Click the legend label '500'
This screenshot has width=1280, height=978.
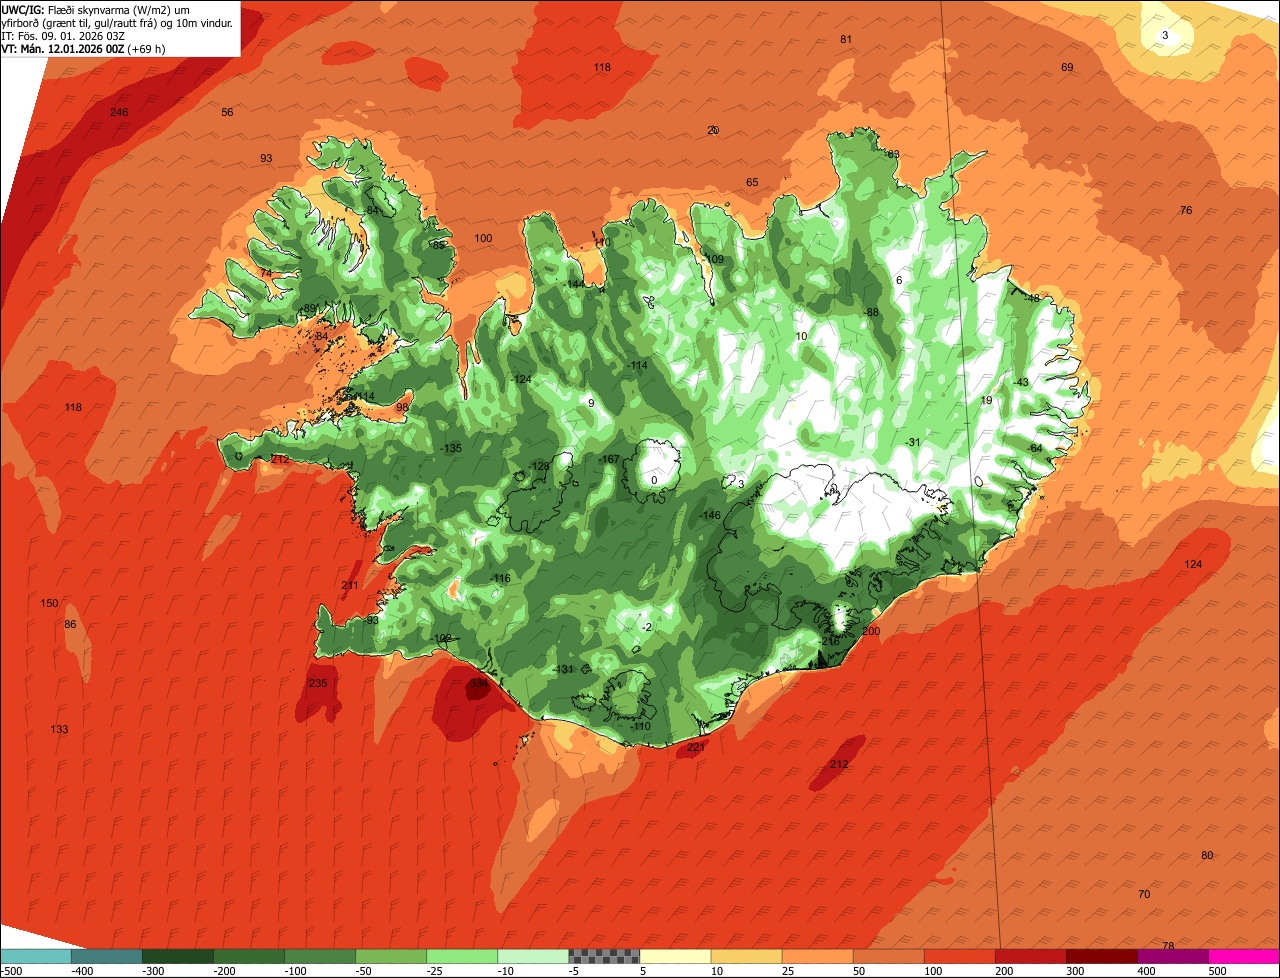(x=1217, y=970)
